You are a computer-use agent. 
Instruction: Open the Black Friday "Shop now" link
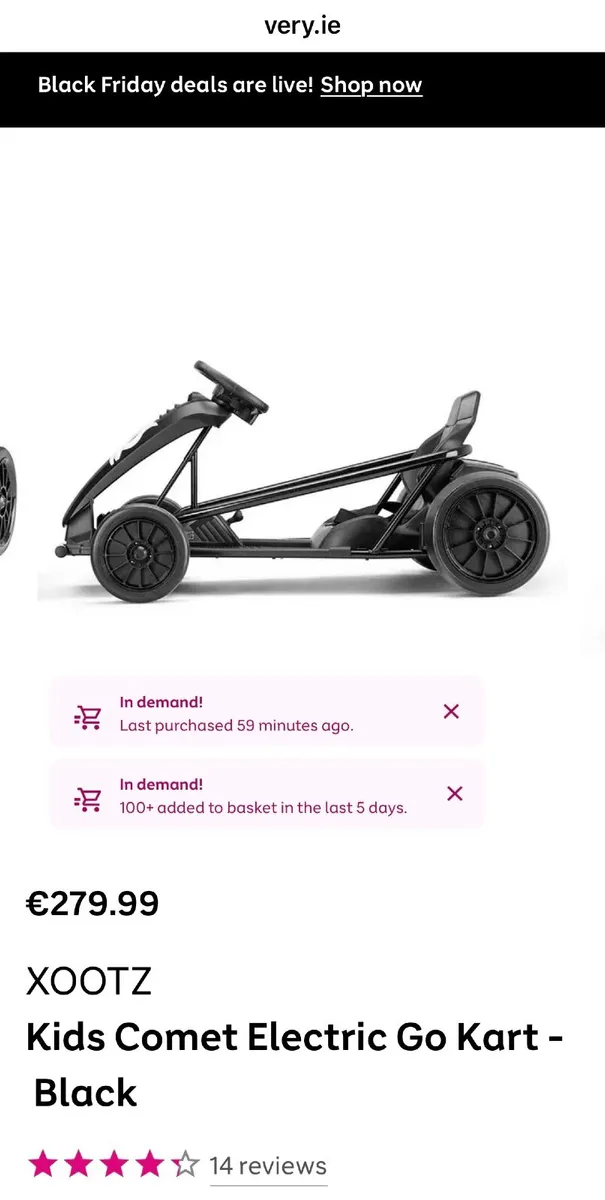371,85
